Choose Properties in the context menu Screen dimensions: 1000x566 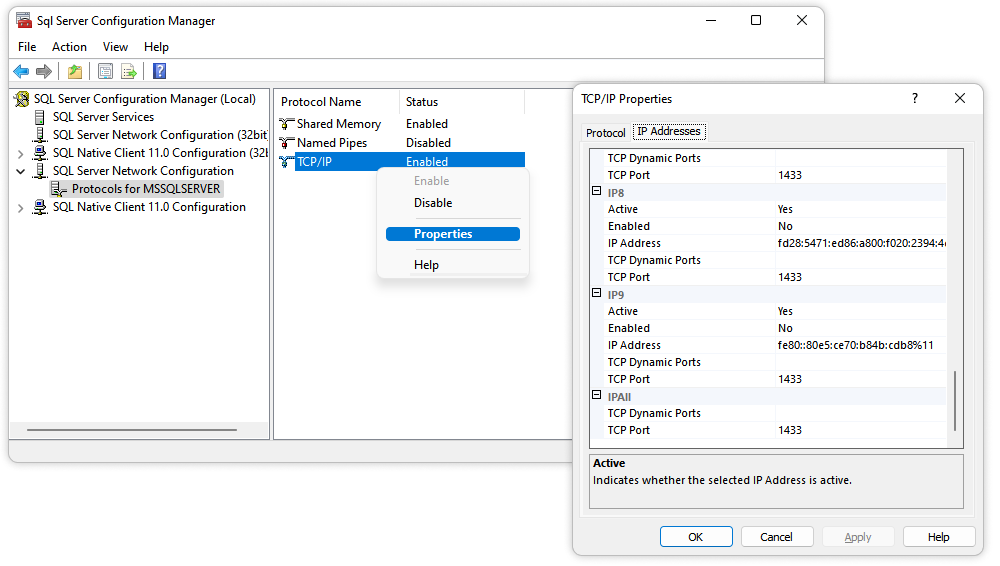point(453,234)
